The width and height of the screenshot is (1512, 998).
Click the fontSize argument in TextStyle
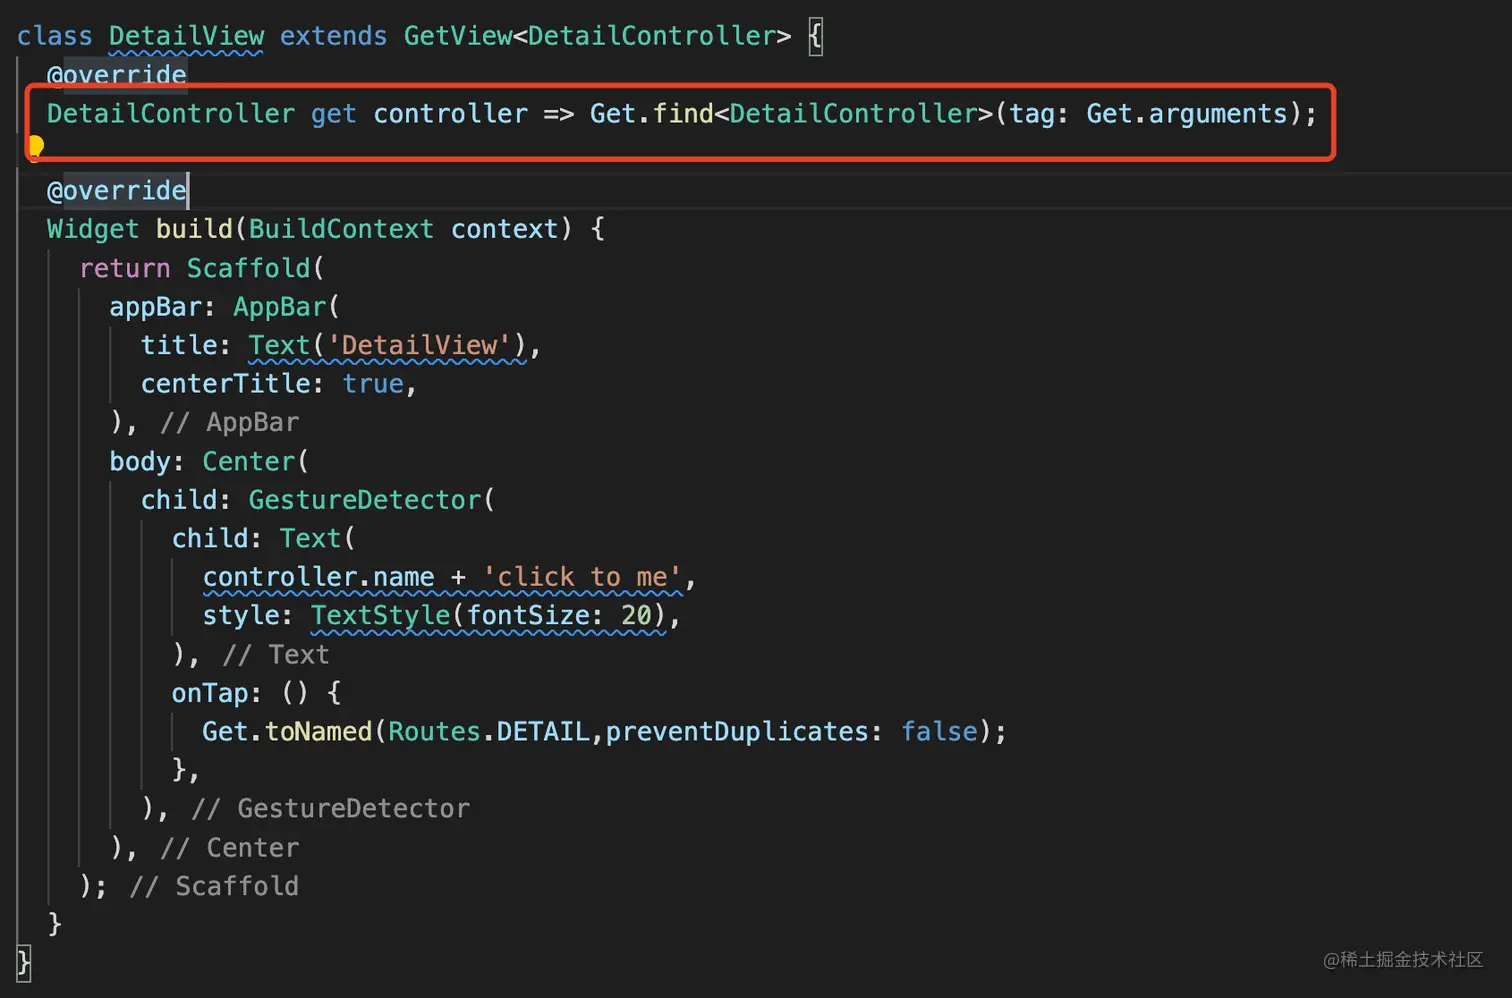pos(528,615)
